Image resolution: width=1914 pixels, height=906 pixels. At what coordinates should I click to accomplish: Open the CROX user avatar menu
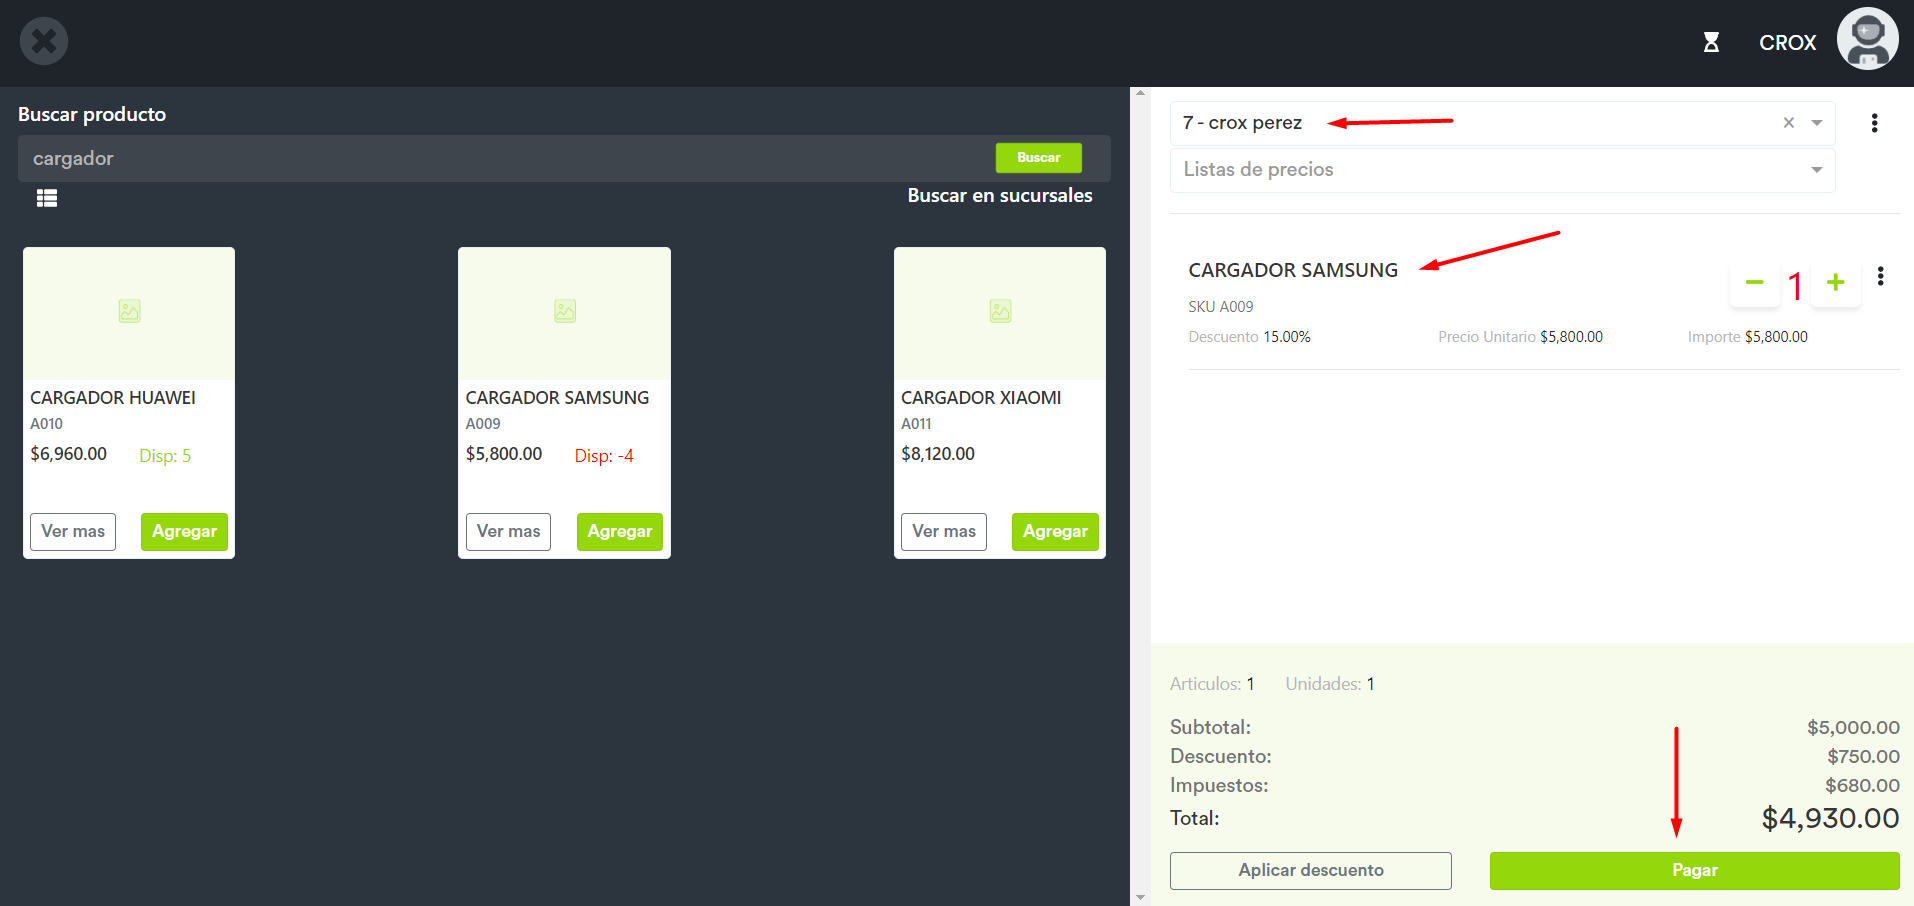tap(1867, 40)
